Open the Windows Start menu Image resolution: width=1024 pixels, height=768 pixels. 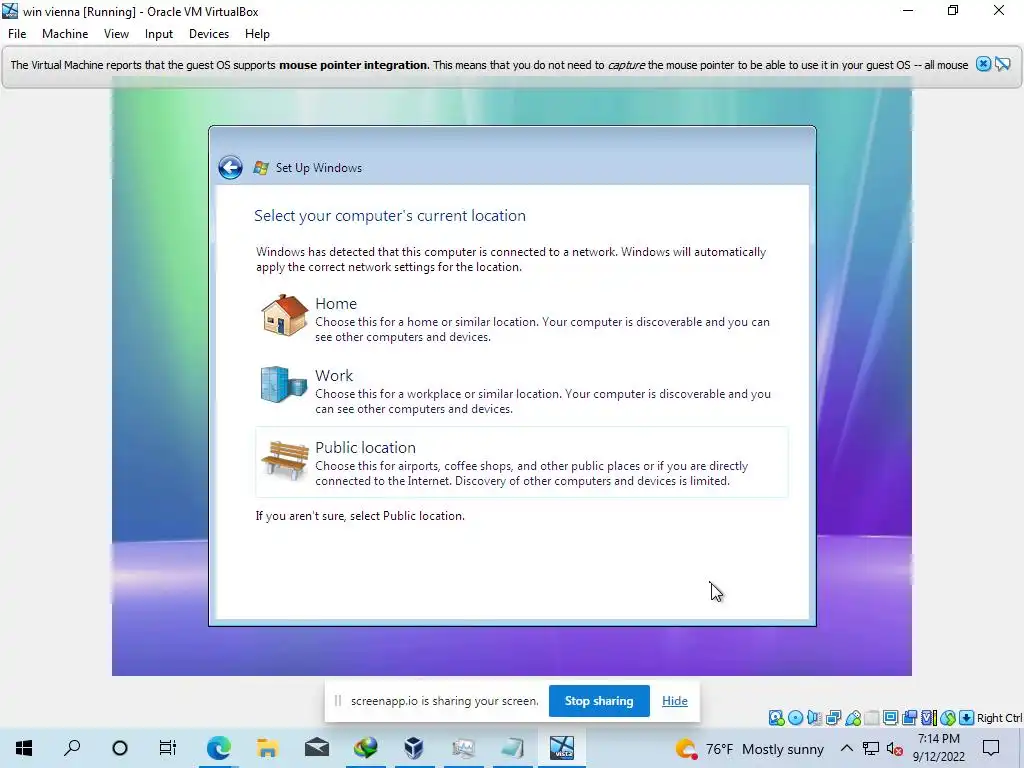(24, 748)
